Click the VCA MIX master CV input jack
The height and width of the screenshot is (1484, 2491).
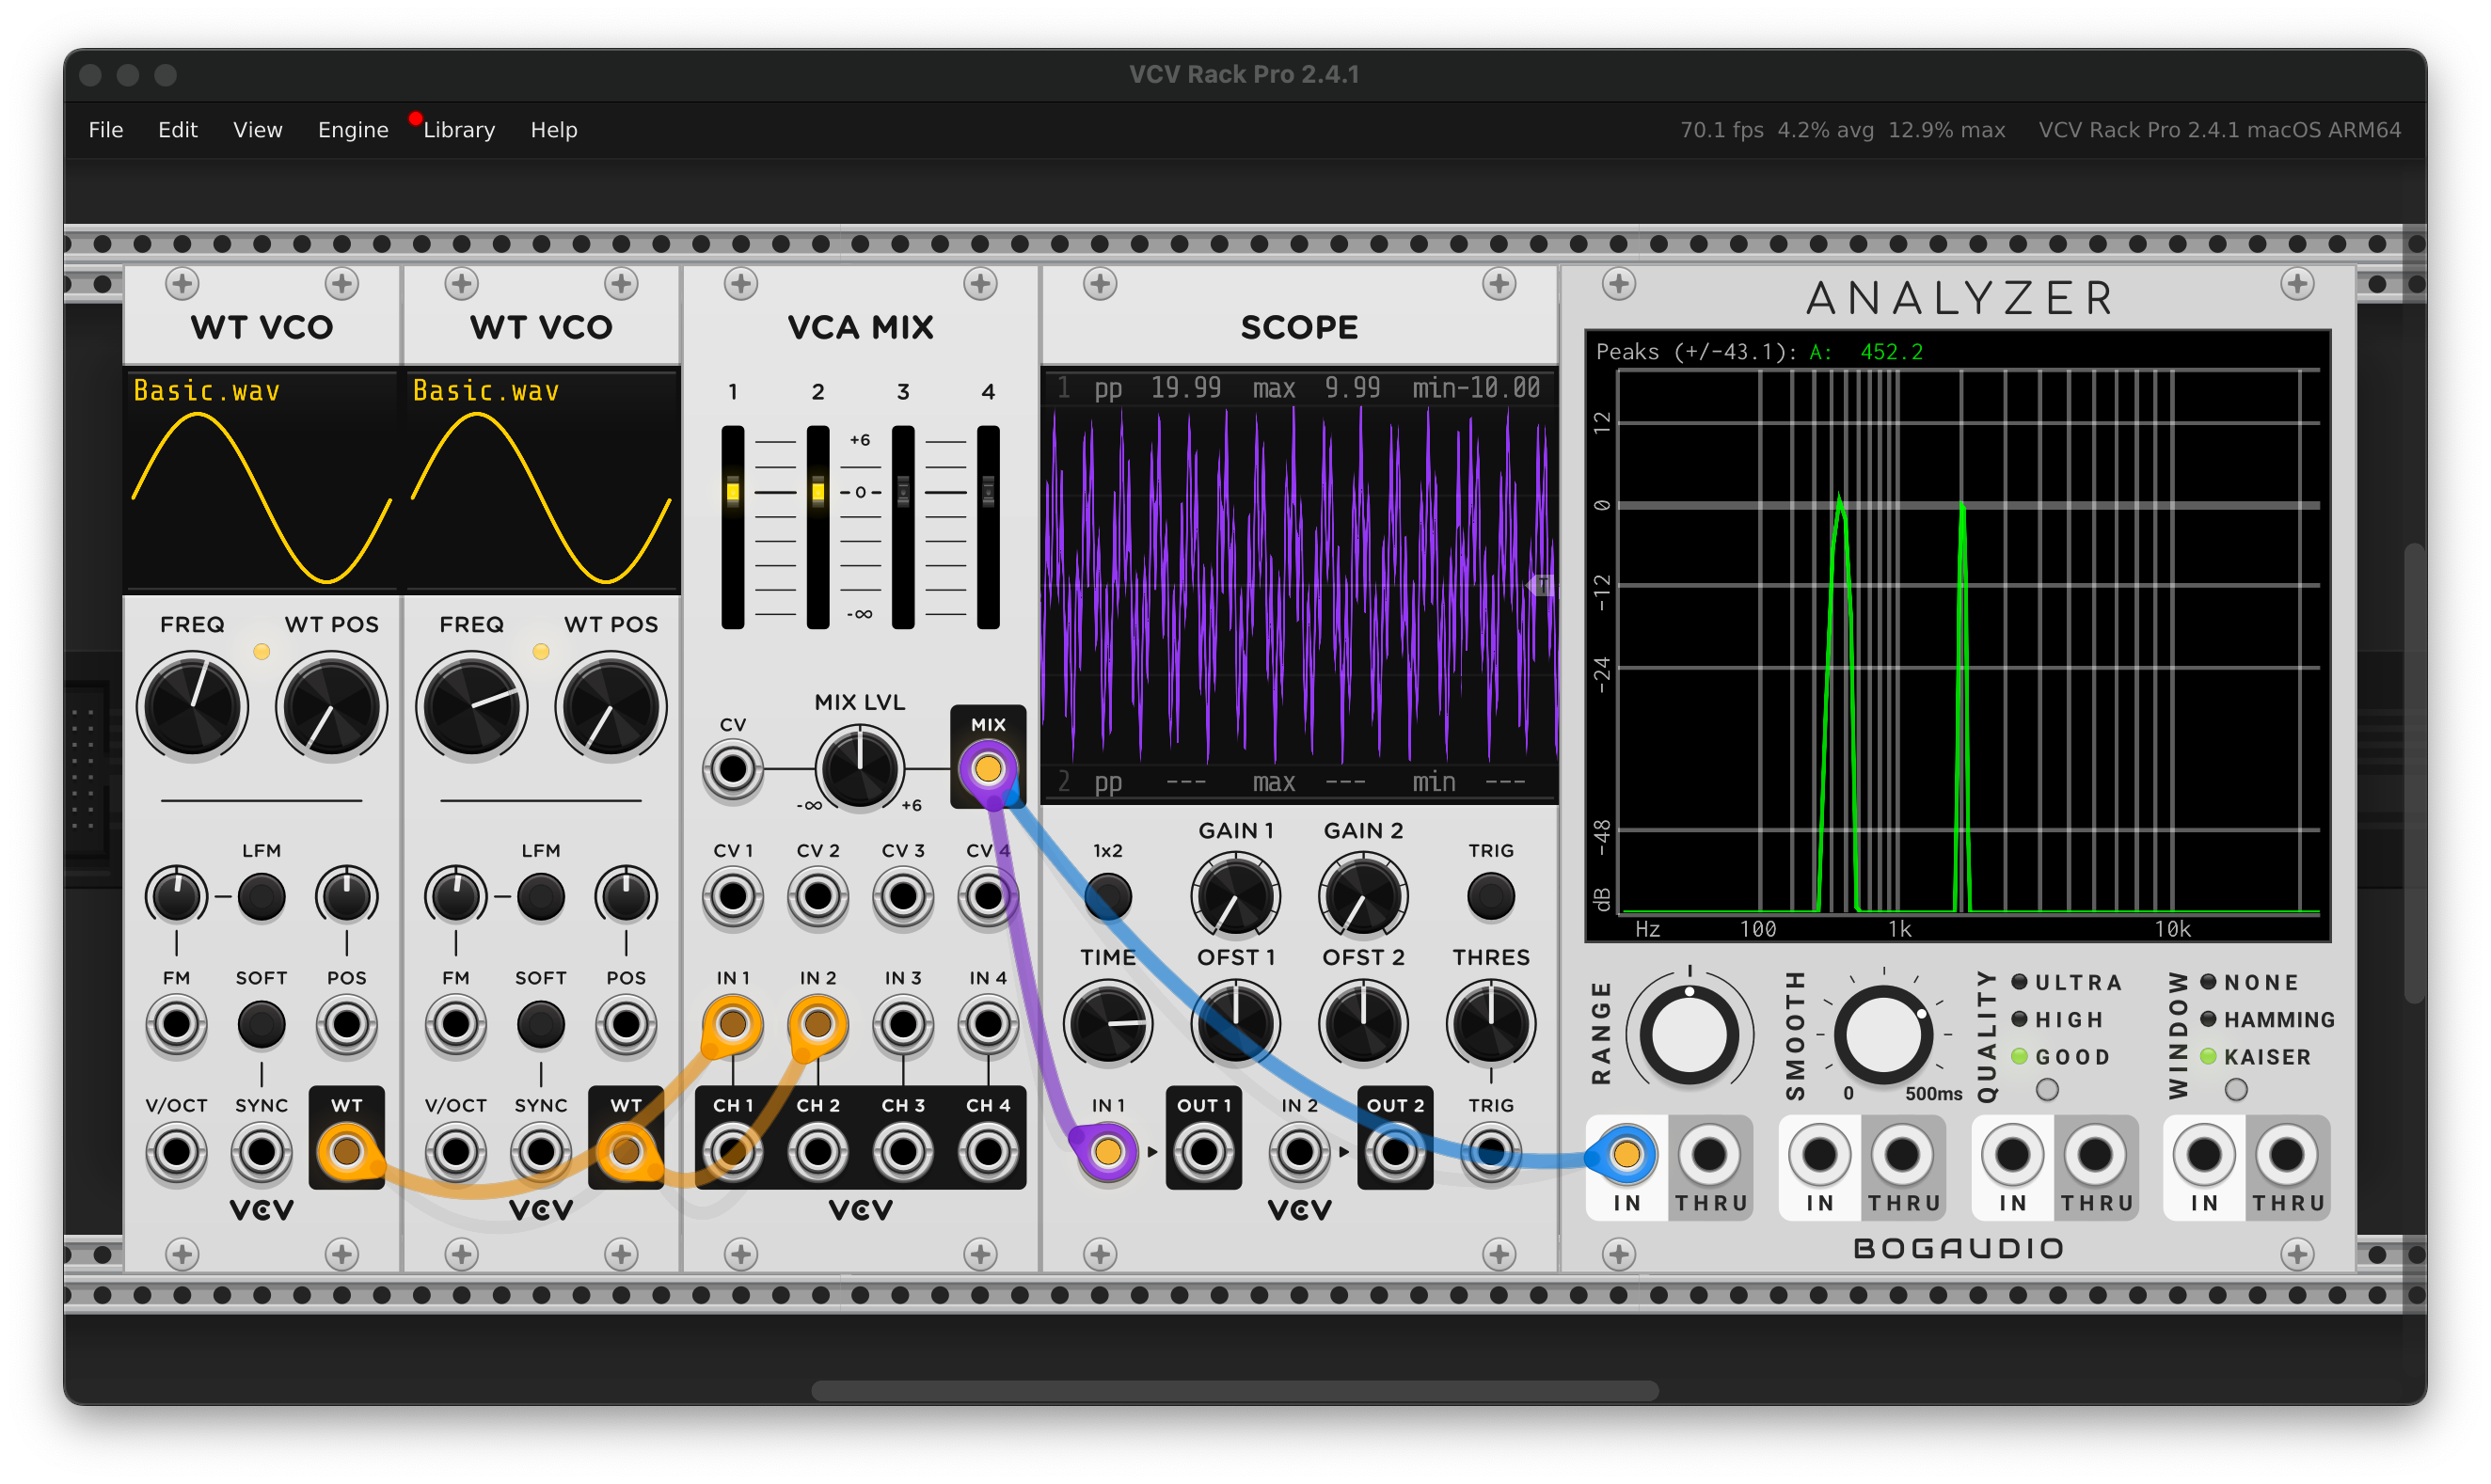[733, 769]
